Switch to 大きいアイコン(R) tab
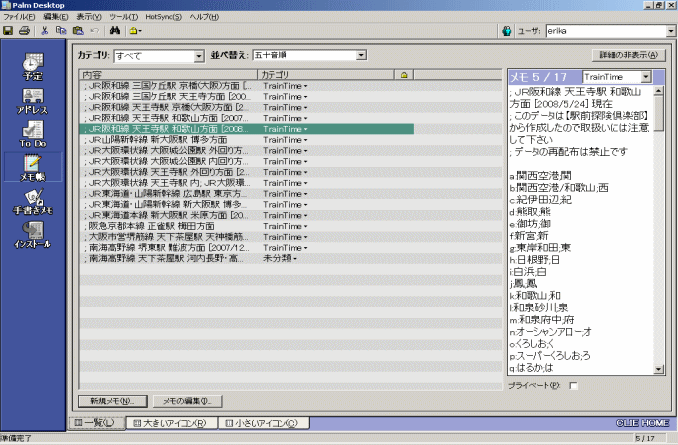 tap(171, 423)
